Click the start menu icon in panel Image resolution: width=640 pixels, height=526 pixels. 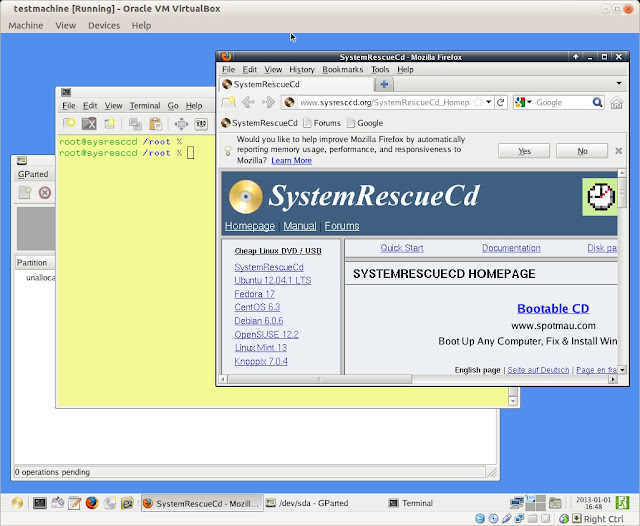[17, 503]
